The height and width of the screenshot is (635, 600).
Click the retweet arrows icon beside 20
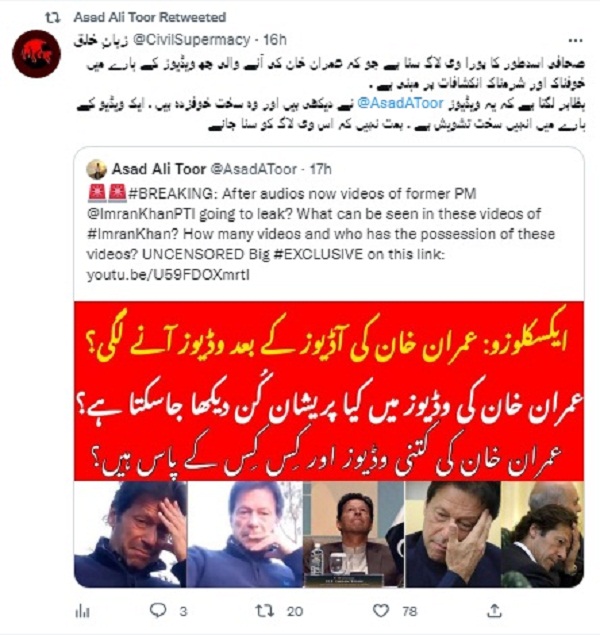(x=265, y=611)
